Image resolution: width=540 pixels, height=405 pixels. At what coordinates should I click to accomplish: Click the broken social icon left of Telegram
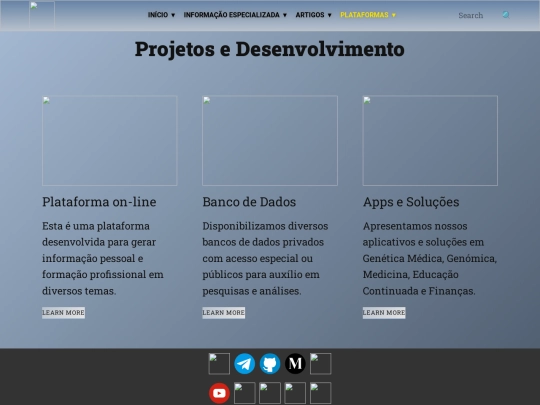pos(219,364)
